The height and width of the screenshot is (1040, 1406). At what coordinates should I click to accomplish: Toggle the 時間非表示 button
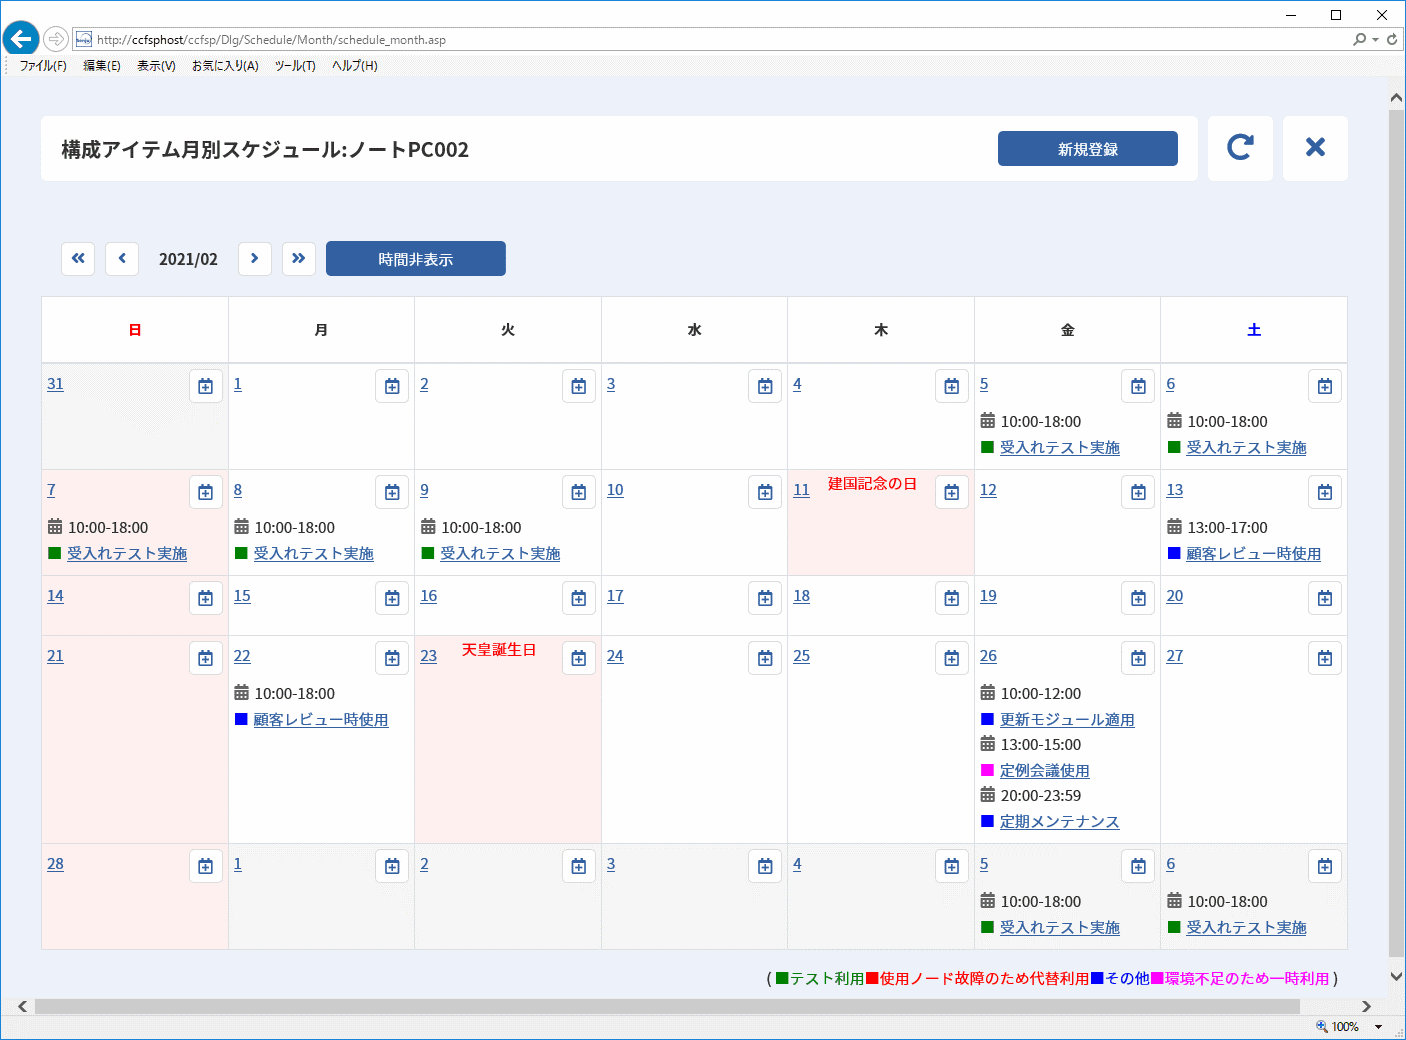tap(416, 258)
